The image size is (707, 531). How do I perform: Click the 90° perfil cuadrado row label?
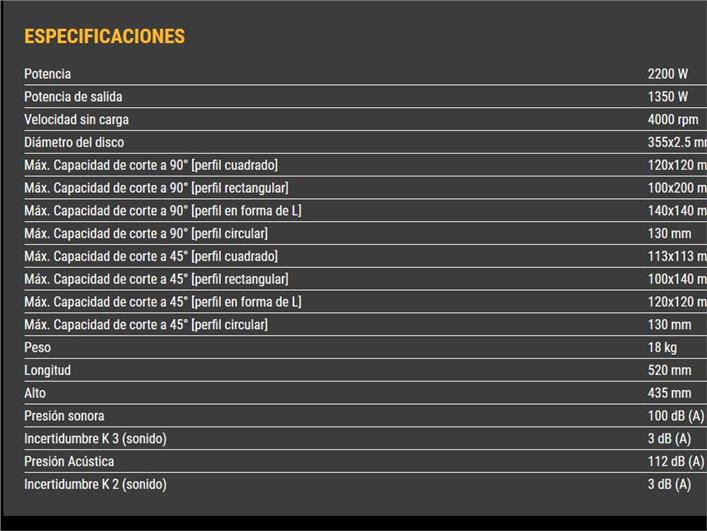150,165
